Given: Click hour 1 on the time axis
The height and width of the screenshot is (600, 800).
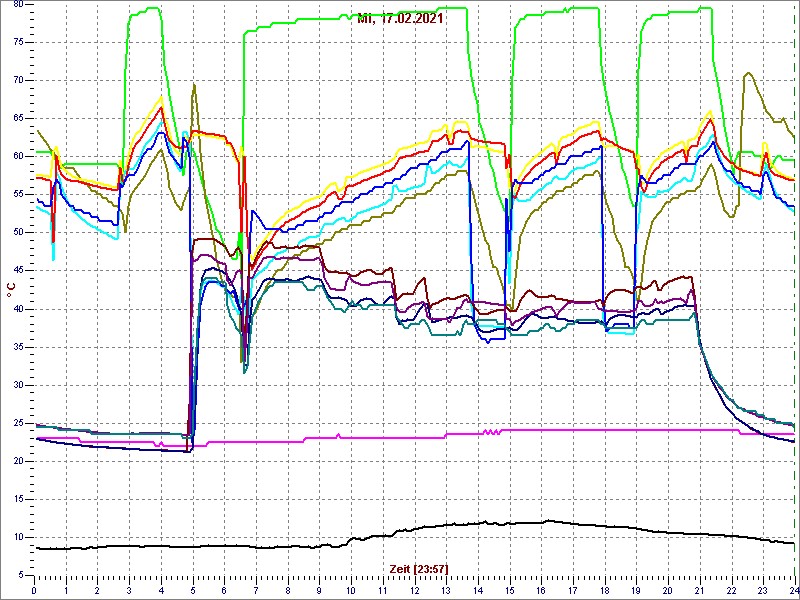Looking at the screenshot, I should pos(66,590).
